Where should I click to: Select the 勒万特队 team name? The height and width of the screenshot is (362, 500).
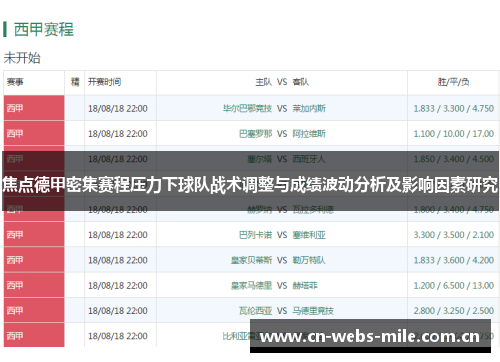tap(309, 260)
